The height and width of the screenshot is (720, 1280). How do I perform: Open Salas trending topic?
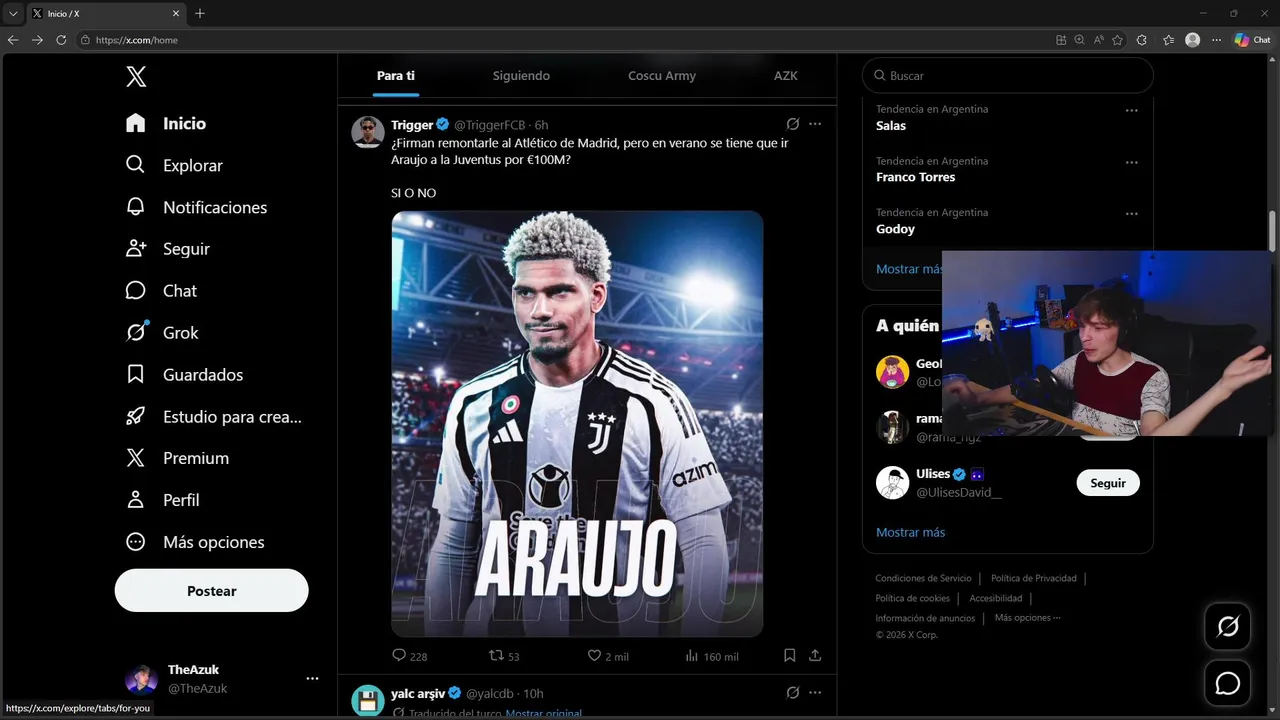pyautogui.click(x=891, y=126)
